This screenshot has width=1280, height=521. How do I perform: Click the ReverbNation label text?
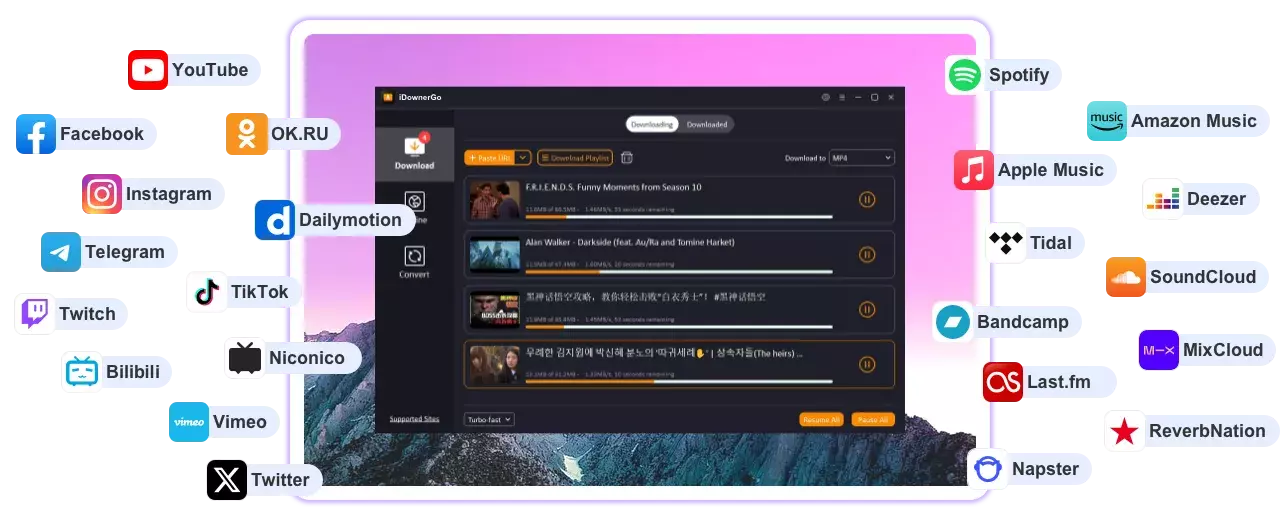coord(1207,431)
